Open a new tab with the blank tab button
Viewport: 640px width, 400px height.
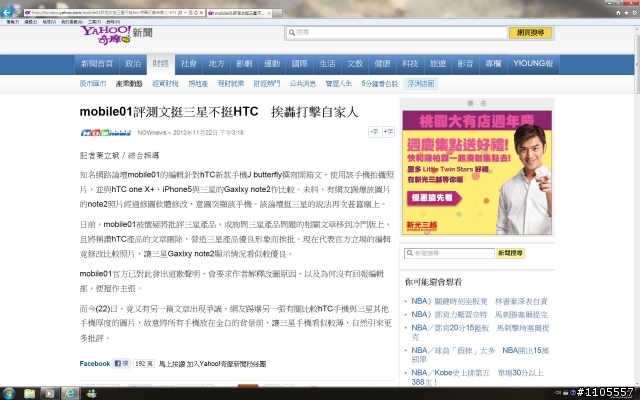pyautogui.click(x=278, y=13)
